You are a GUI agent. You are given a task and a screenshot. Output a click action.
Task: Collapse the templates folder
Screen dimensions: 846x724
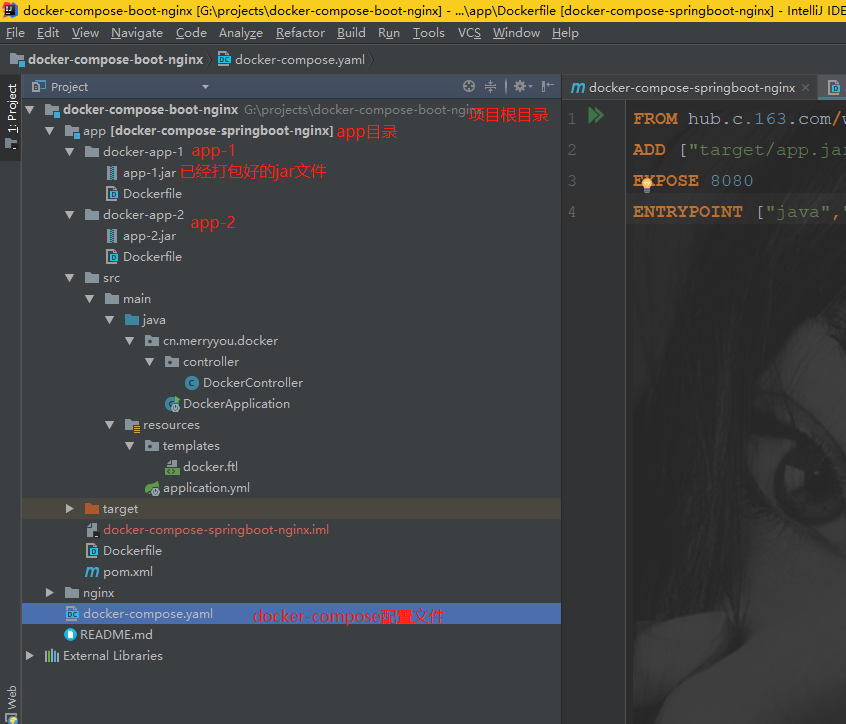(x=129, y=446)
